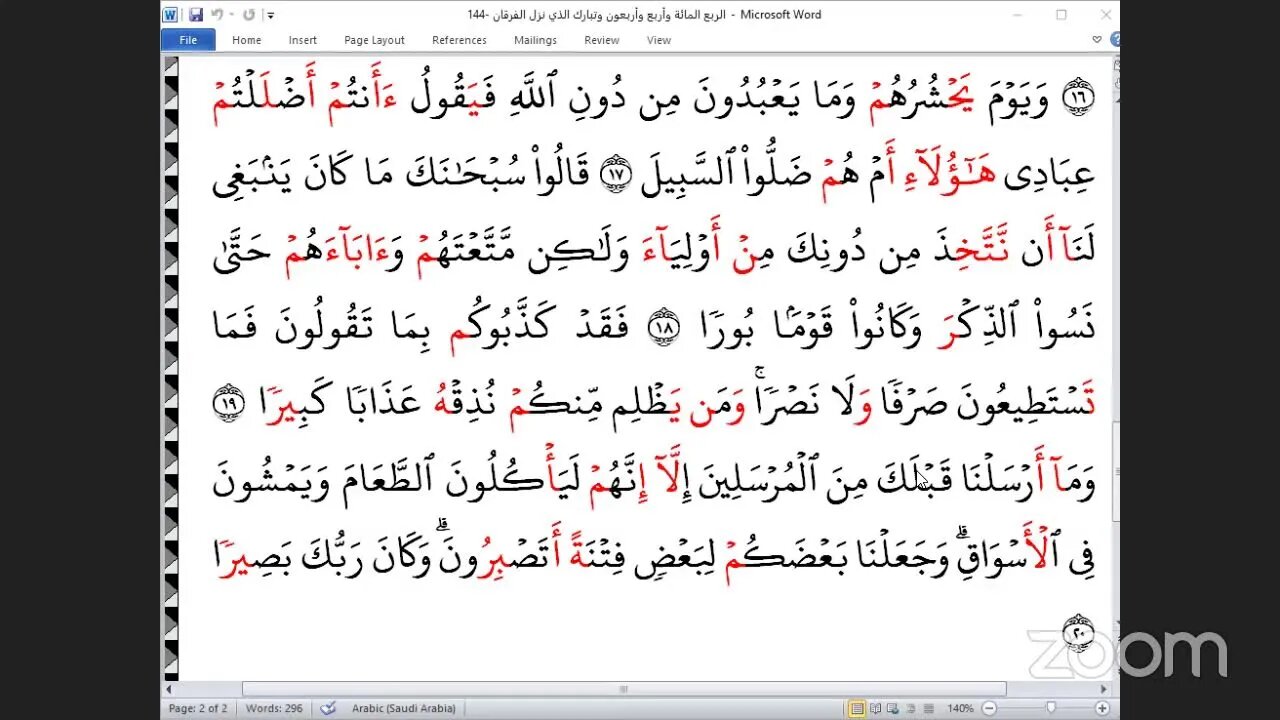1280x720 pixels.
Task: Minimize the Word window
Action: 1016,15
